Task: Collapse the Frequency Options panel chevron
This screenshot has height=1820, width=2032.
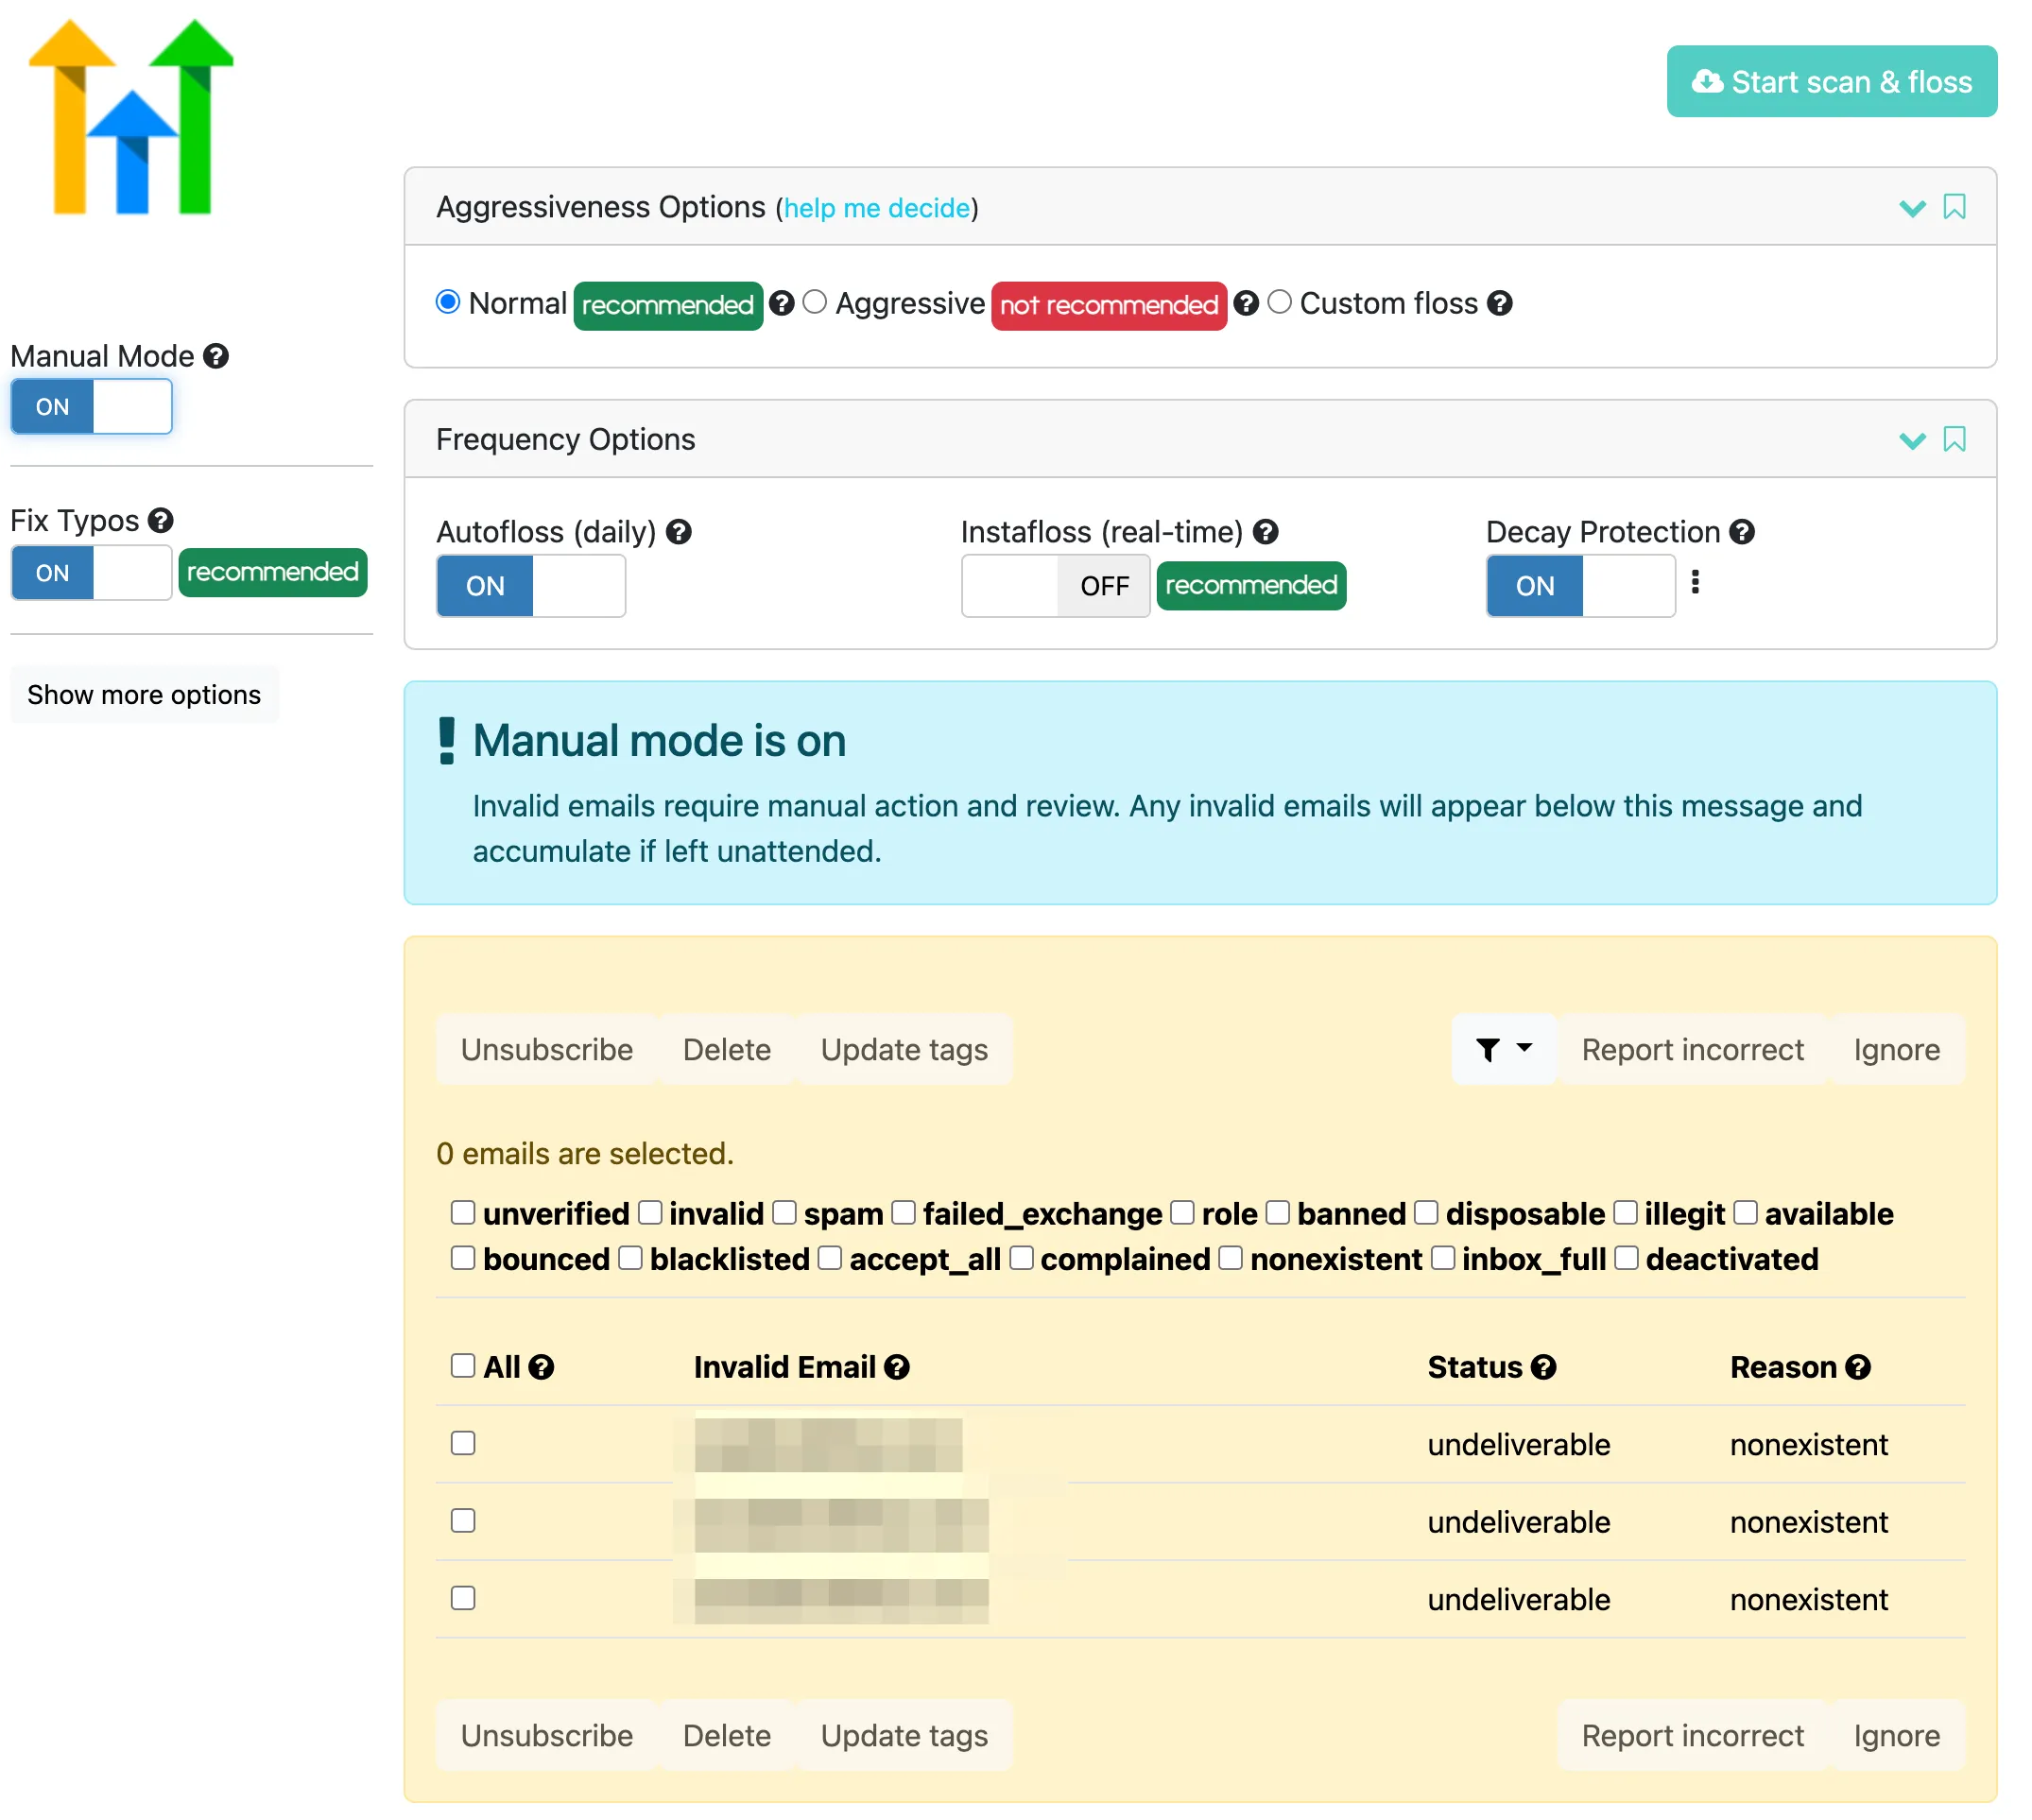Action: 1913,441
